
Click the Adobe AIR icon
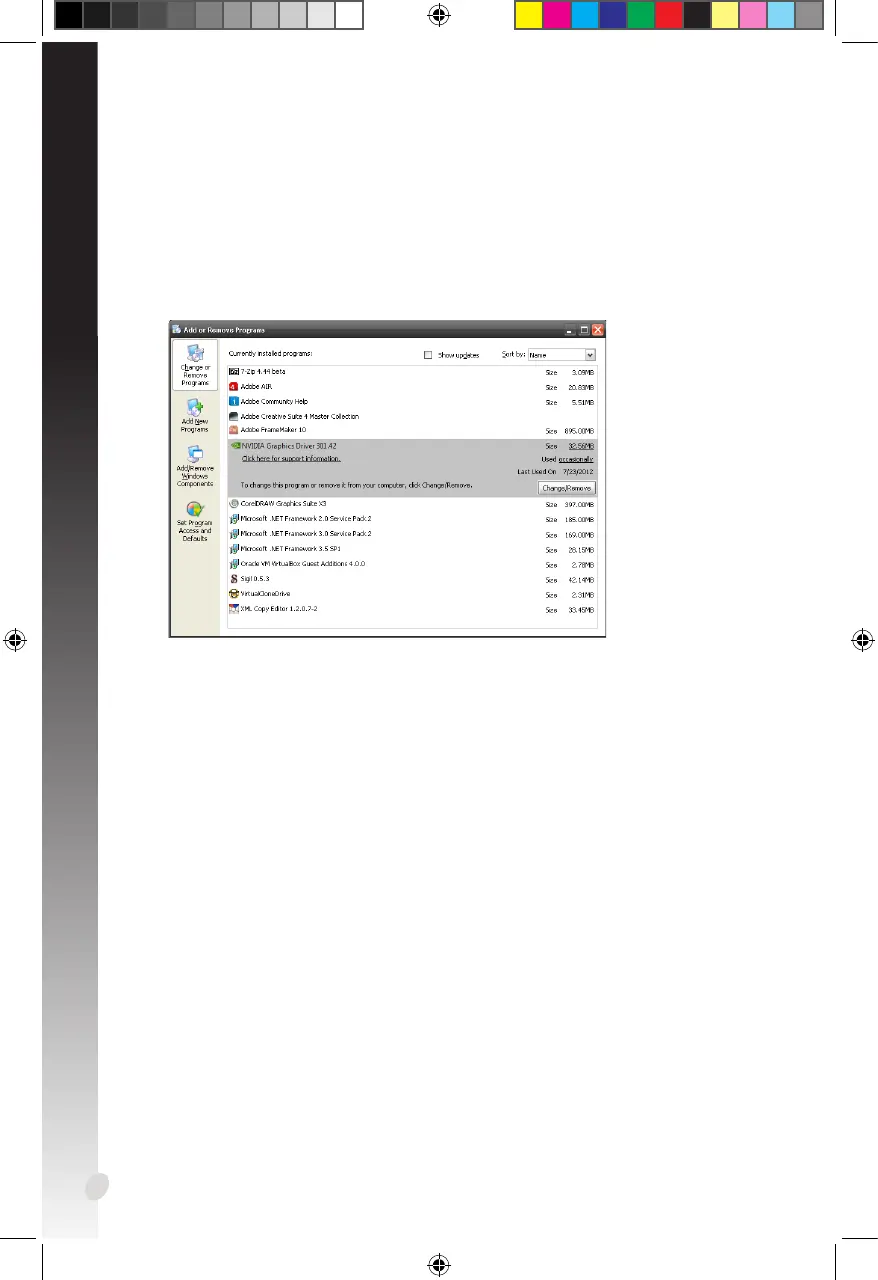[234, 386]
